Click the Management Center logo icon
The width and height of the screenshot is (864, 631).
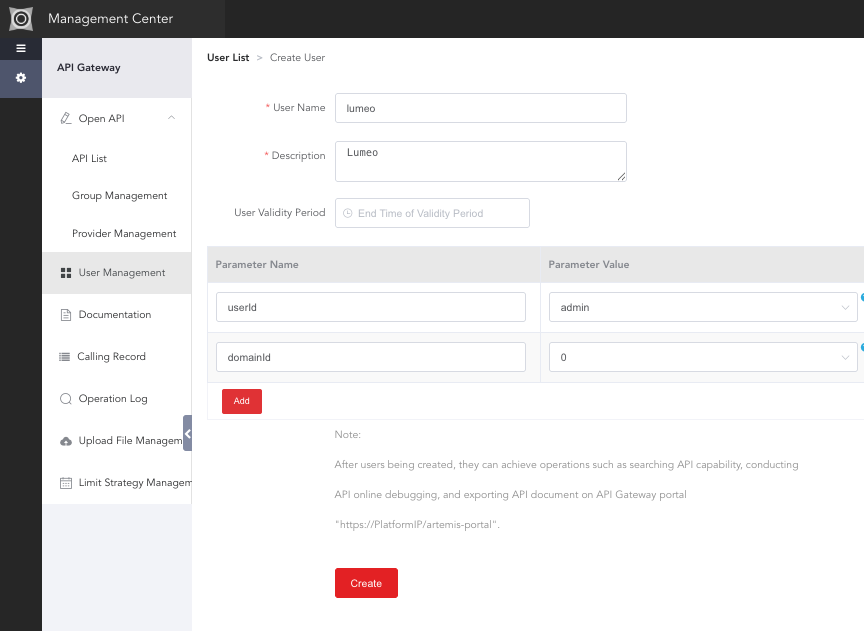point(21,19)
